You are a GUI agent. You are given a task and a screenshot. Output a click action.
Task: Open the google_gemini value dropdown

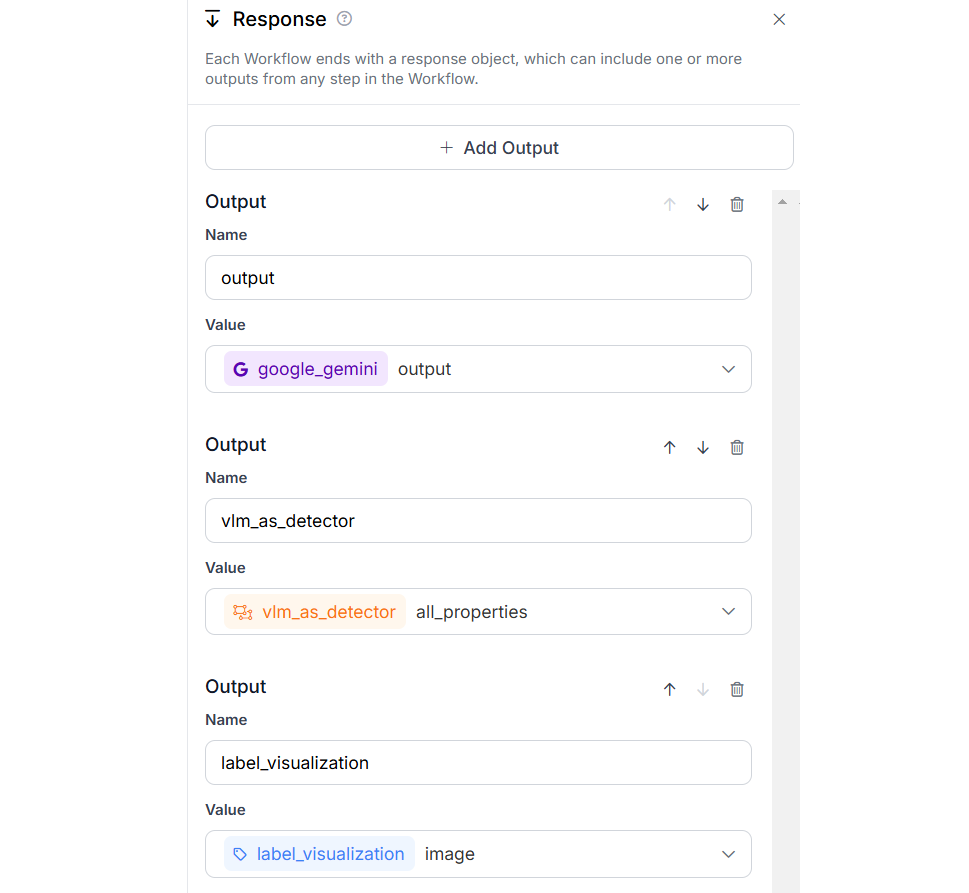pyautogui.click(x=728, y=369)
